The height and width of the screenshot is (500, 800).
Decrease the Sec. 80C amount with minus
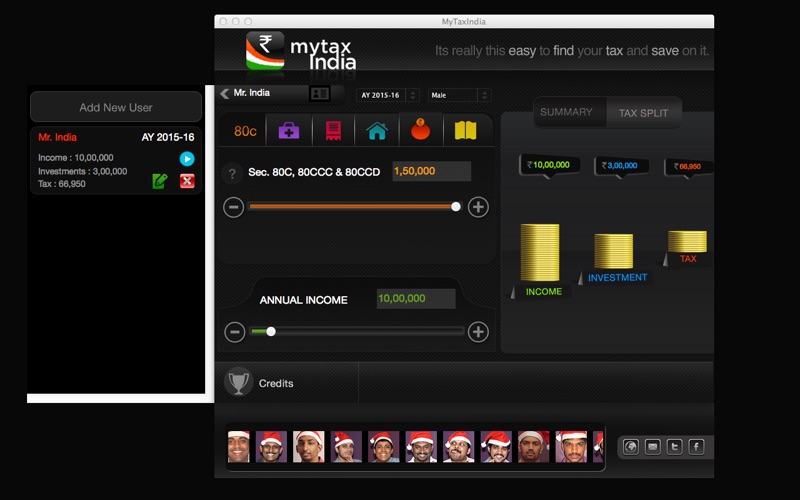[x=234, y=207]
